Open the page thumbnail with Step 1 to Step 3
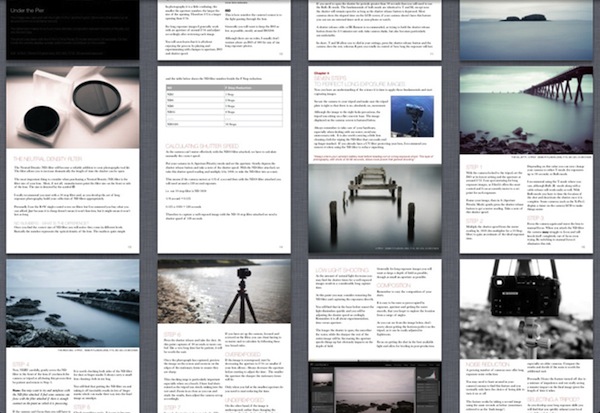 coord(526,160)
